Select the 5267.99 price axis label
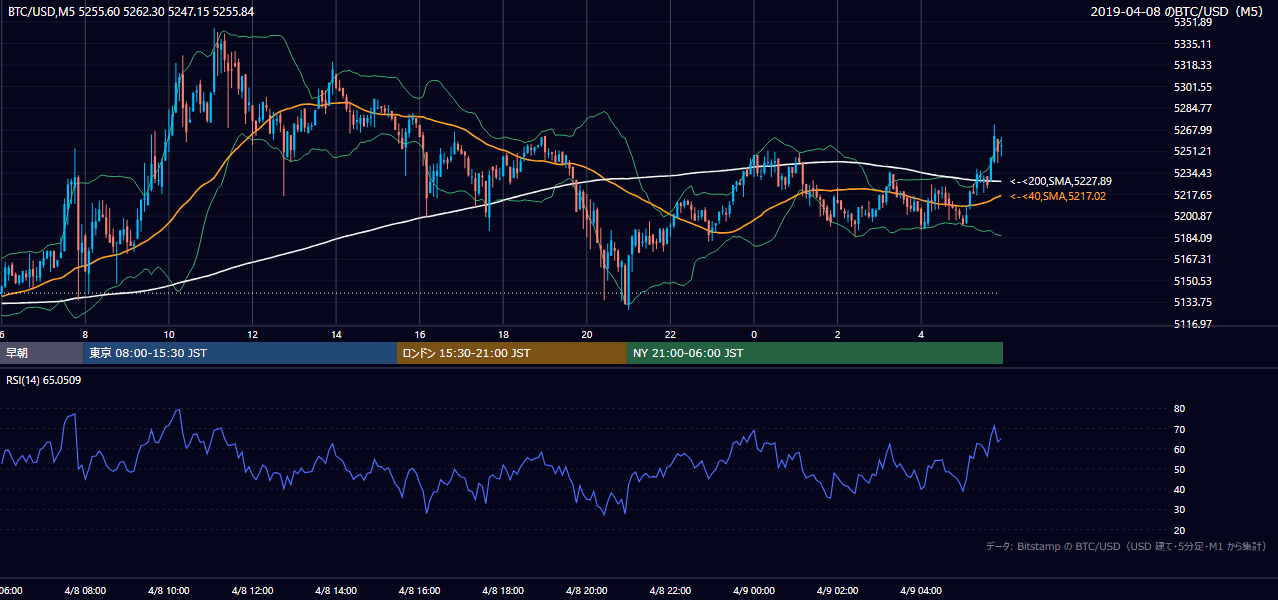The width and height of the screenshot is (1278, 600). click(1193, 130)
